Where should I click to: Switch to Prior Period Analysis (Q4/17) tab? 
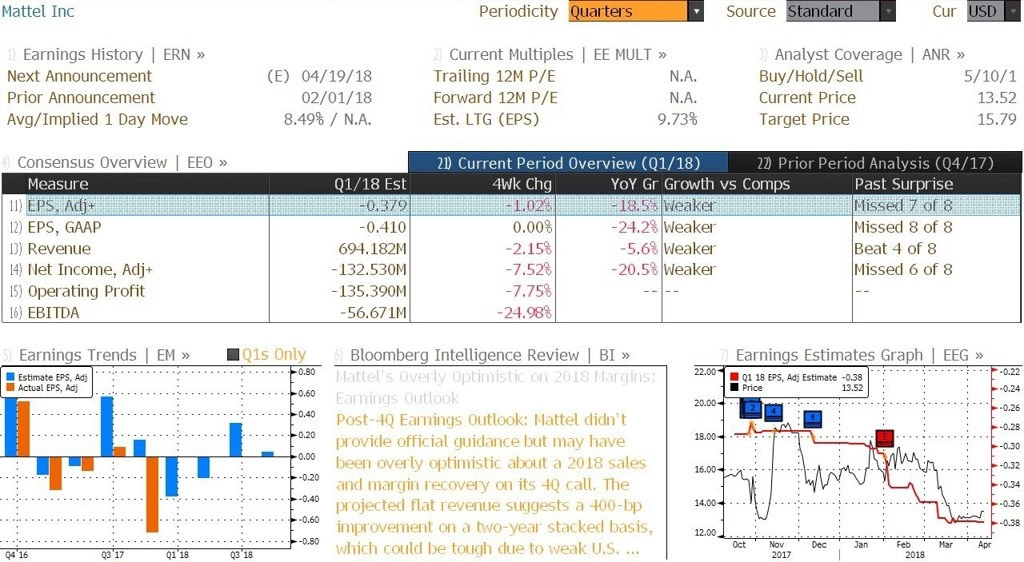(875, 163)
